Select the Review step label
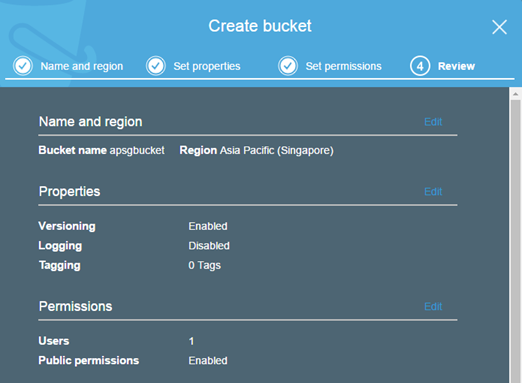The image size is (522, 383). (x=456, y=66)
